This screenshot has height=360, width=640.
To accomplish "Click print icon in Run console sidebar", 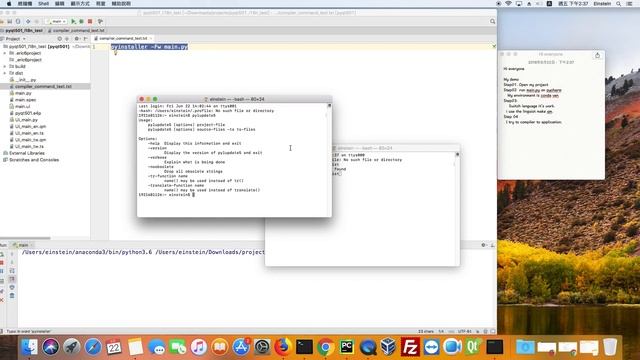I will [x=12, y=287].
